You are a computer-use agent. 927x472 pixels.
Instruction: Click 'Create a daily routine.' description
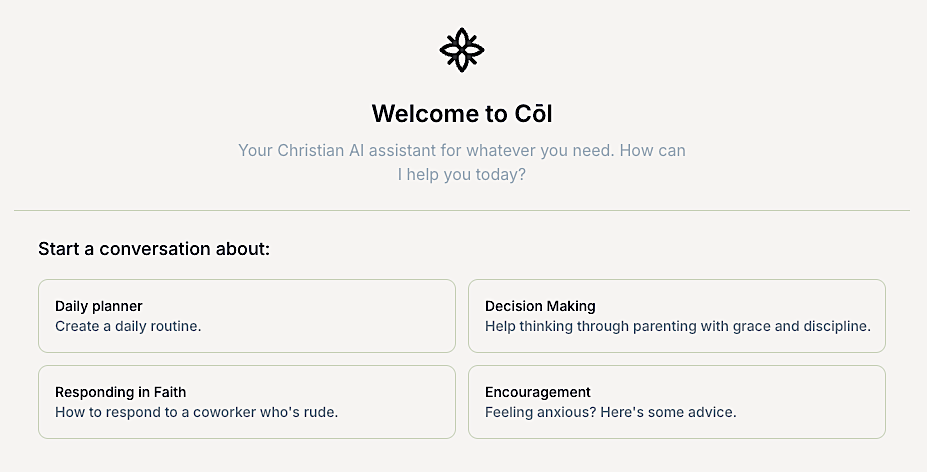tap(128, 326)
